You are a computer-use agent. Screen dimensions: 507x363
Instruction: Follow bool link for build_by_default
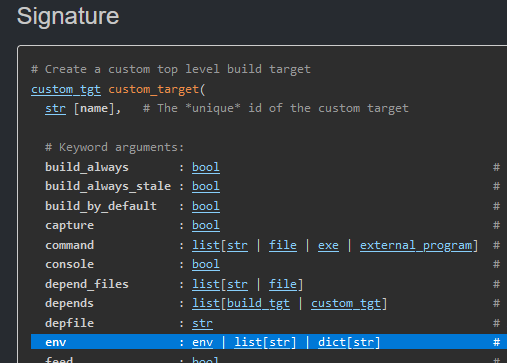pyautogui.click(x=206, y=206)
